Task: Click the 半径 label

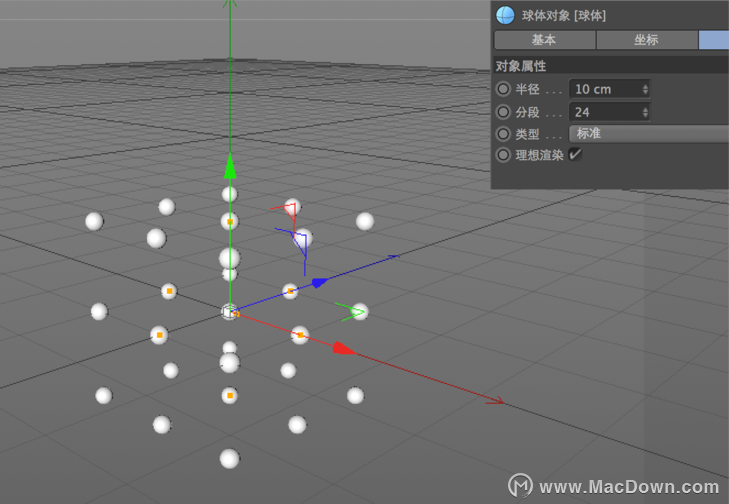Action: coord(527,89)
